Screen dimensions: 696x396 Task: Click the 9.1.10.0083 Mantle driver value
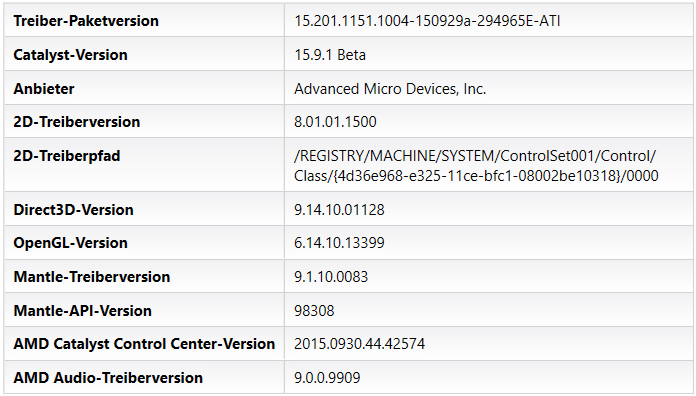(x=331, y=277)
